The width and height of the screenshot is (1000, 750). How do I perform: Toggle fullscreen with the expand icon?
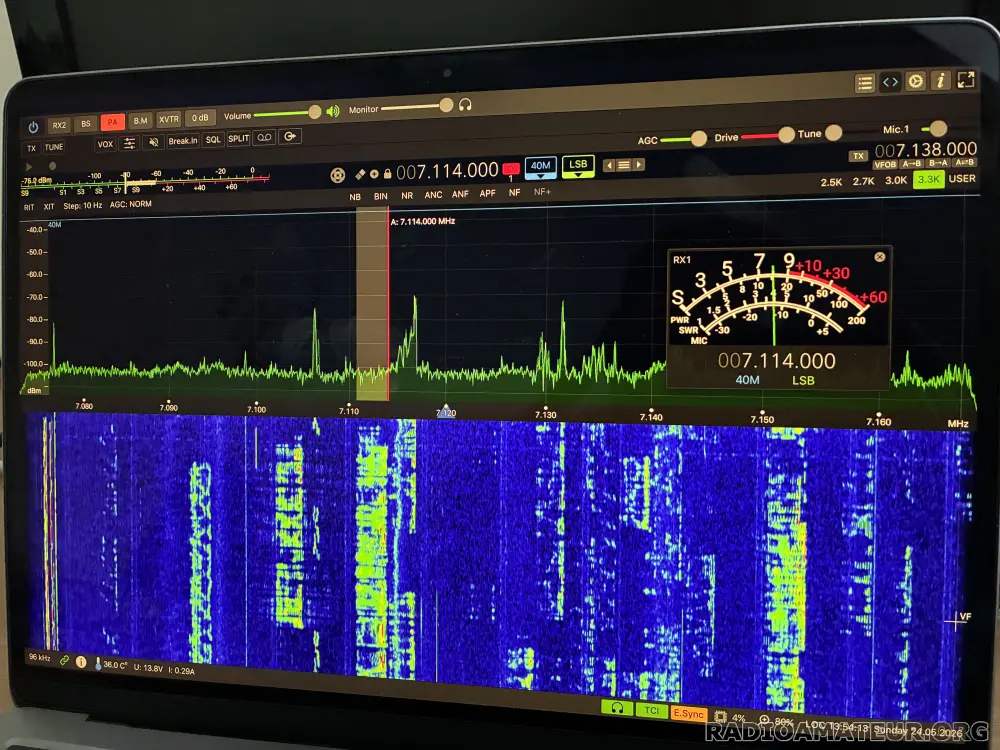[x=966, y=80]
